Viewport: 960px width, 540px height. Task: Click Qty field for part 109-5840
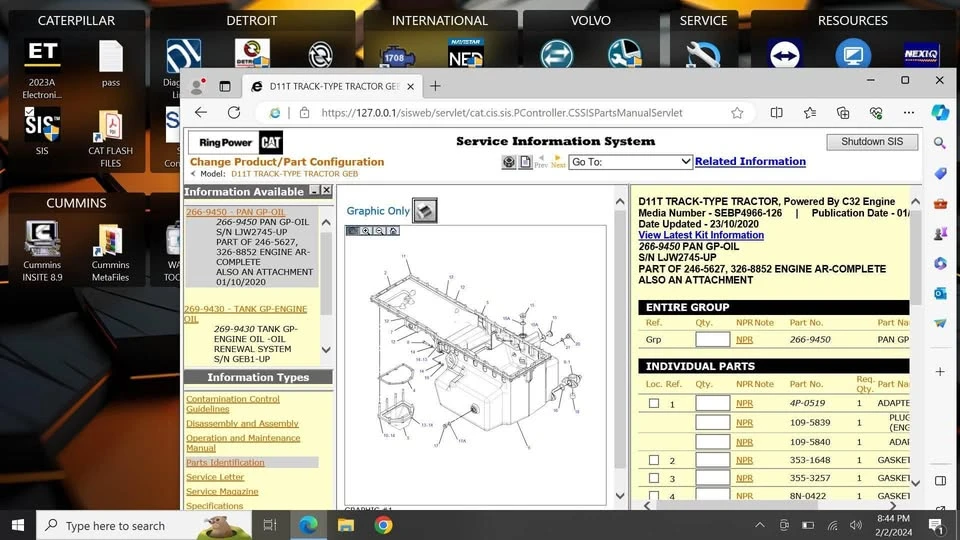coord(713,441)
